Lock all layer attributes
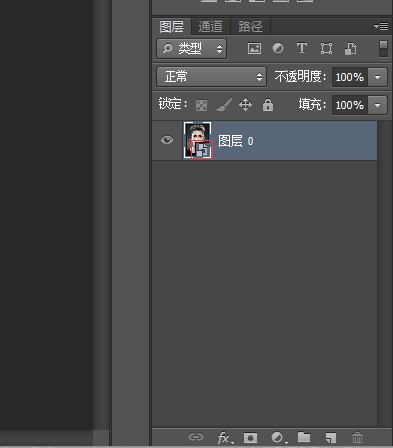 (x=268, y=105)
